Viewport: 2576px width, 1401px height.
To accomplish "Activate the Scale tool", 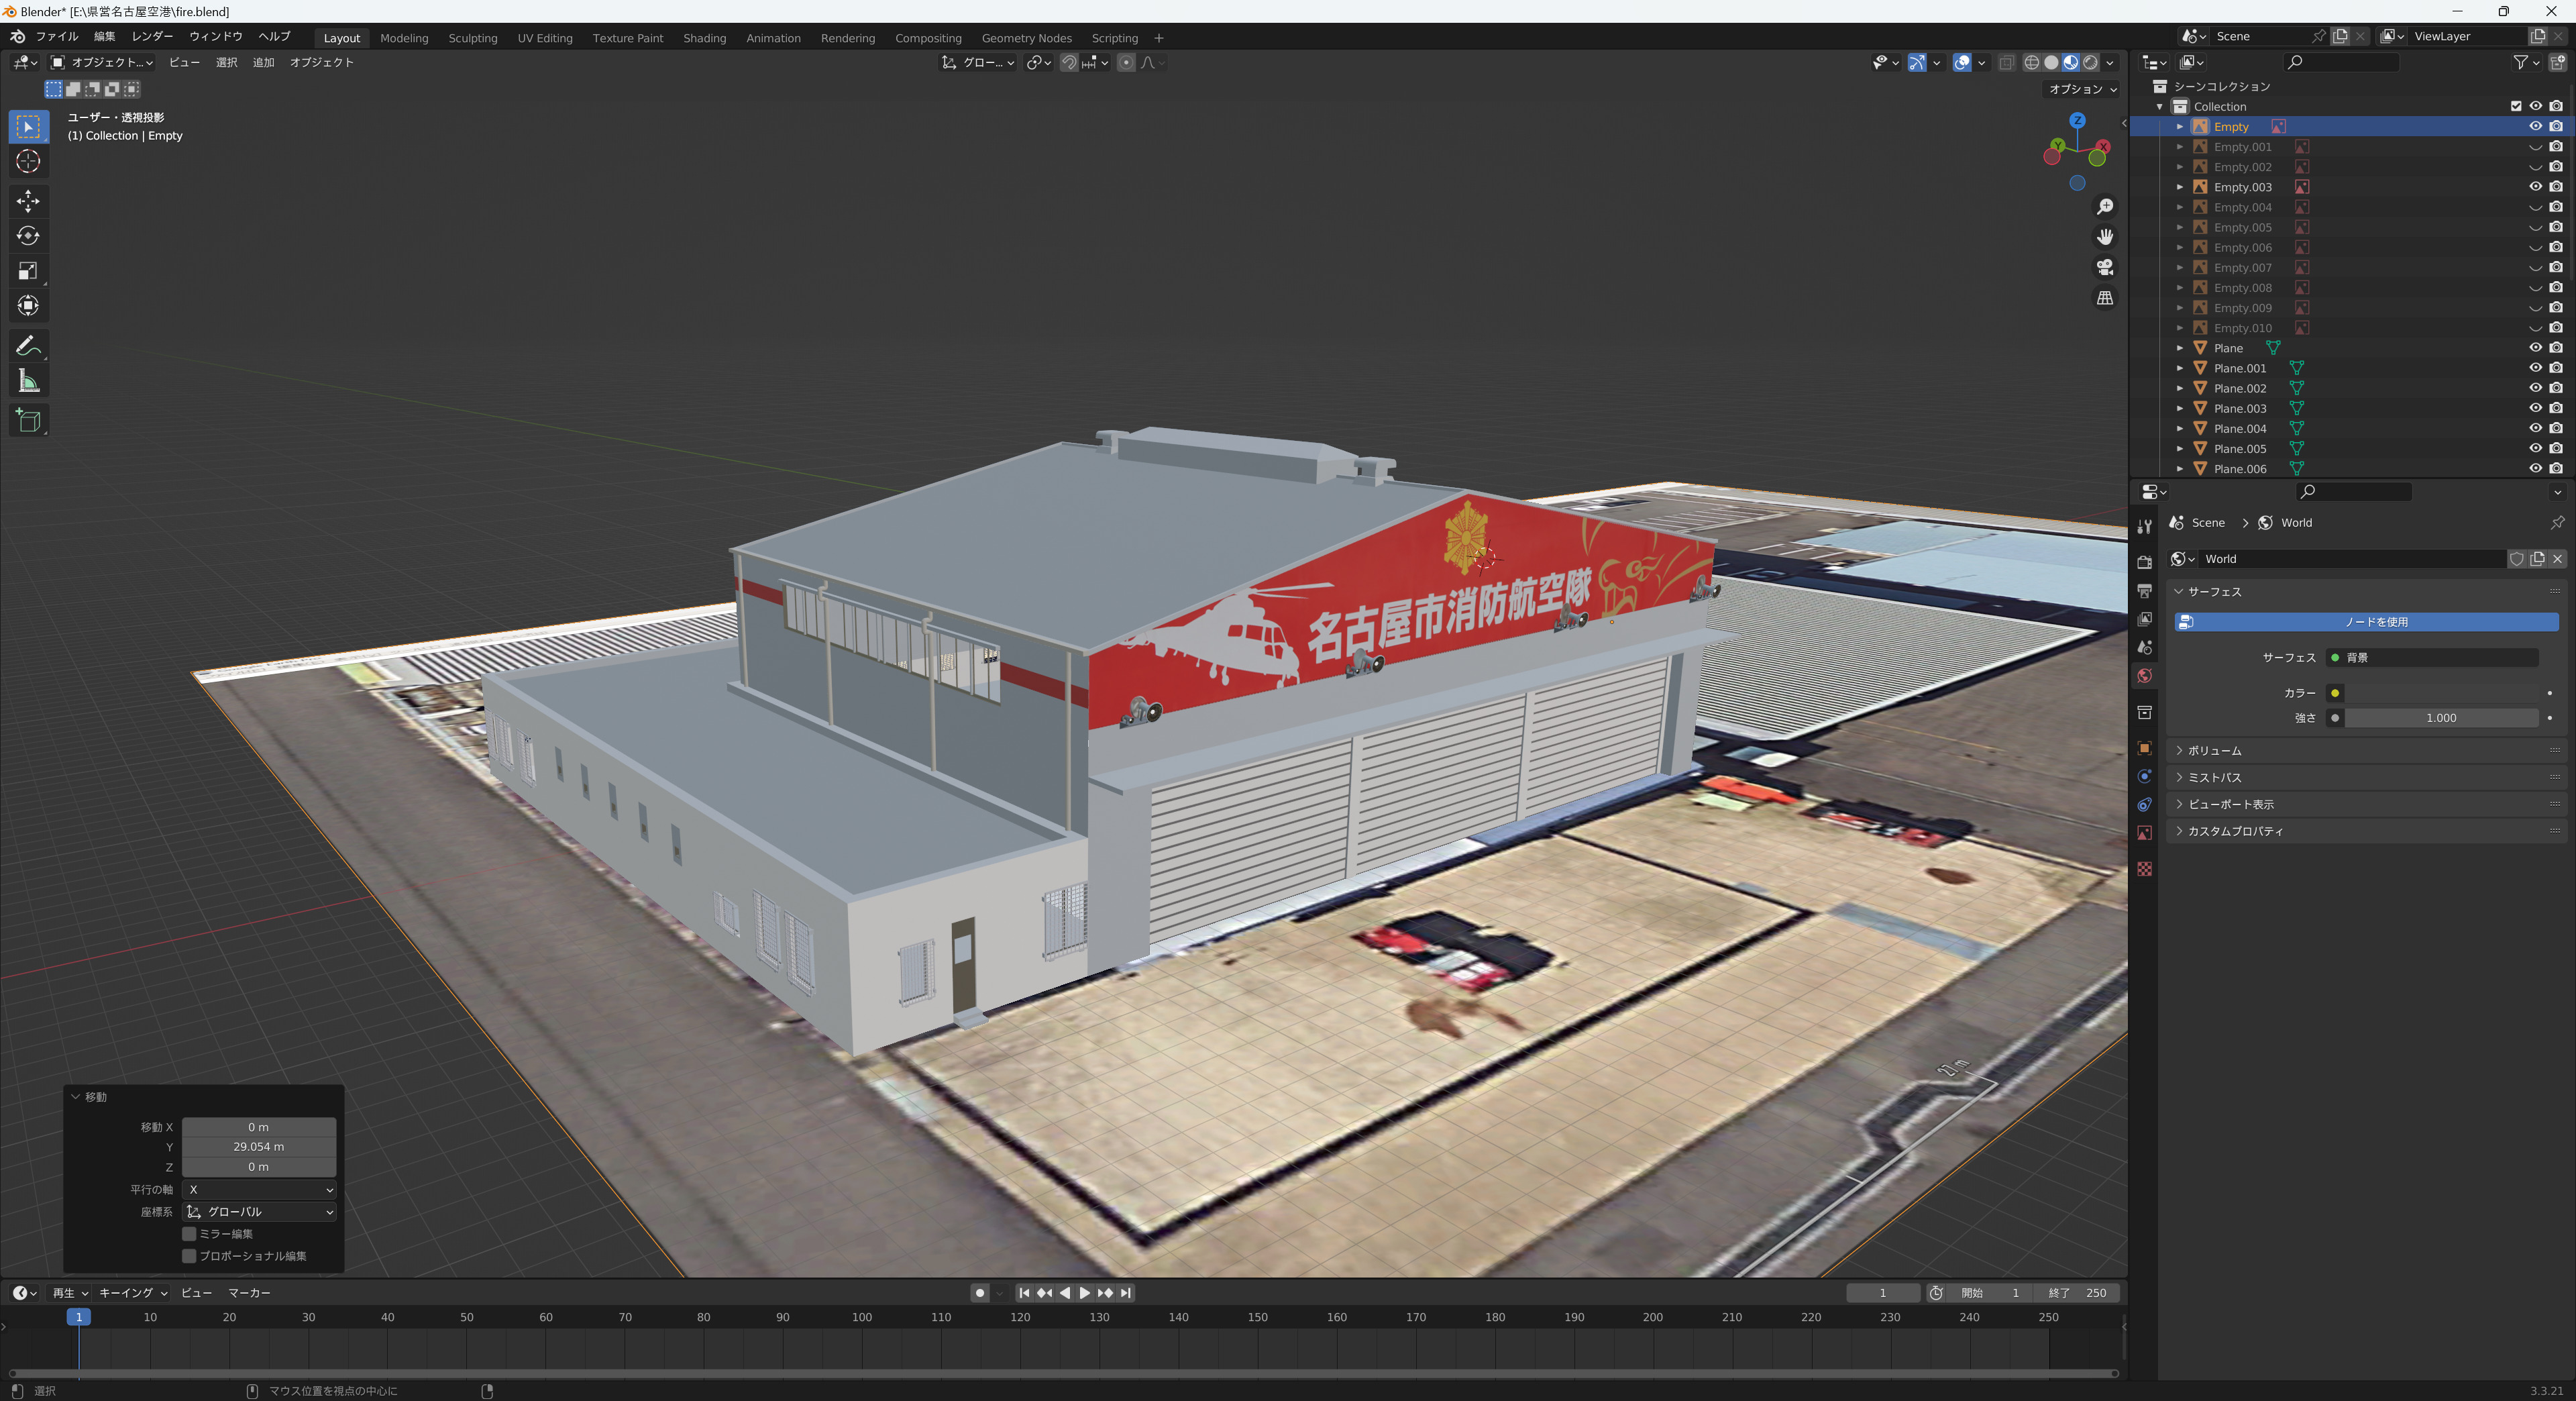I will 28,271.
